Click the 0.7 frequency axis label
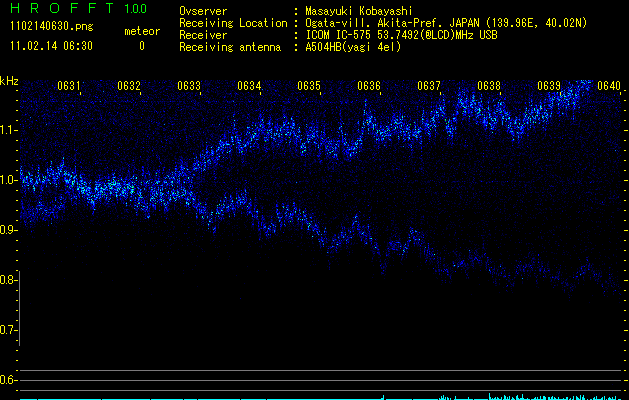The height and width of the screenshot is (400, 629). point(8,330)
